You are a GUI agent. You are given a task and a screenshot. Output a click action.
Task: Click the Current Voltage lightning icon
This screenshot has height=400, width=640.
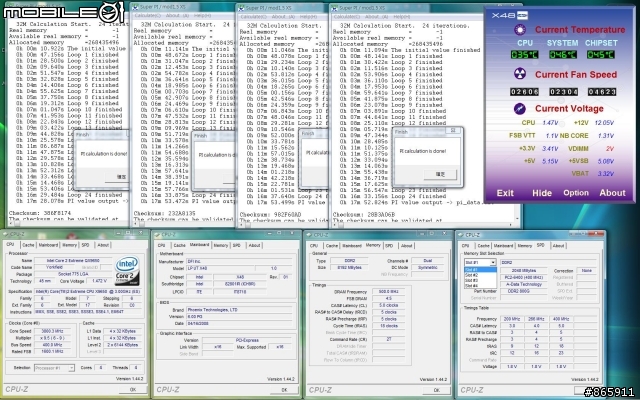520,109
